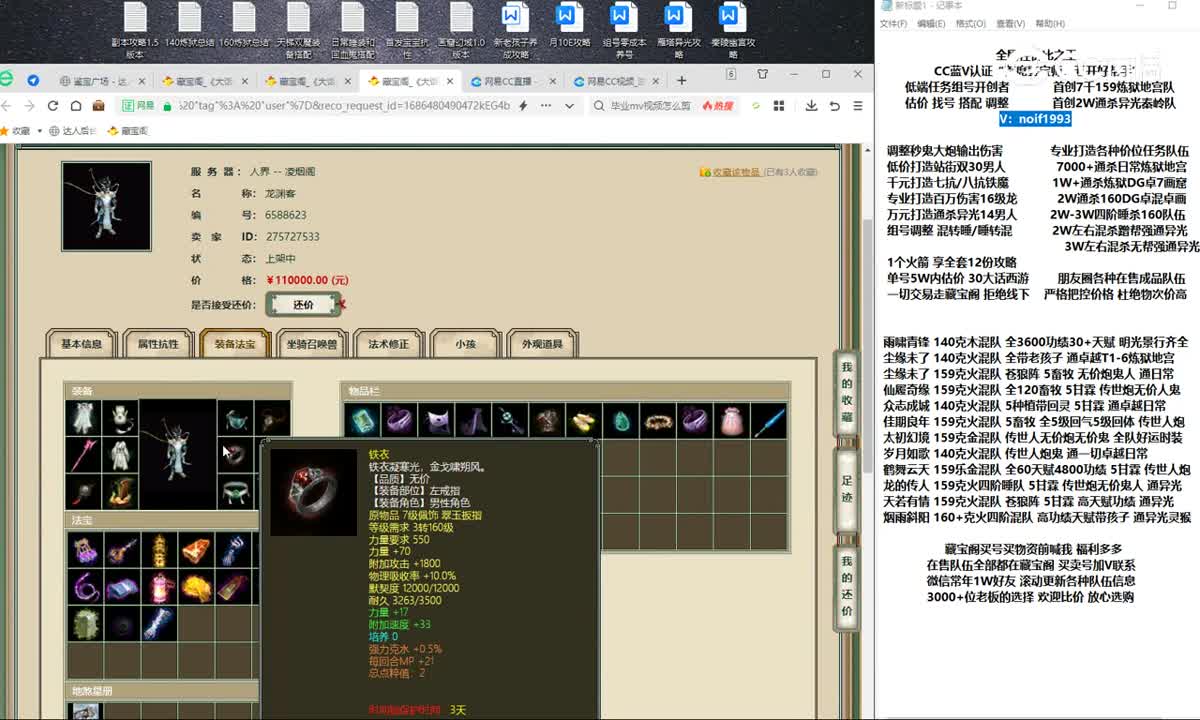
Task: Click the browser URL address field
Action: tap(345, 105)
